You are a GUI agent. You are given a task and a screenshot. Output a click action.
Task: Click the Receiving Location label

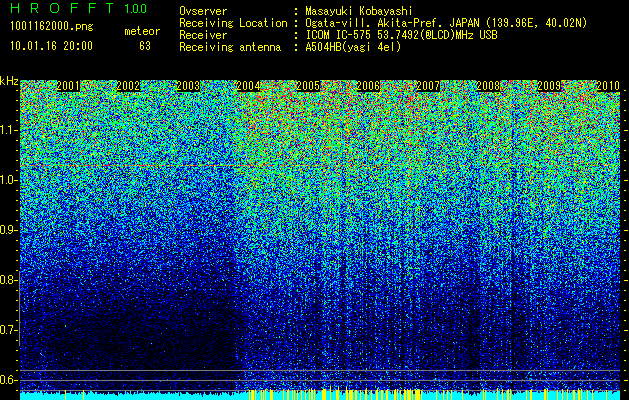coord(233,23)
